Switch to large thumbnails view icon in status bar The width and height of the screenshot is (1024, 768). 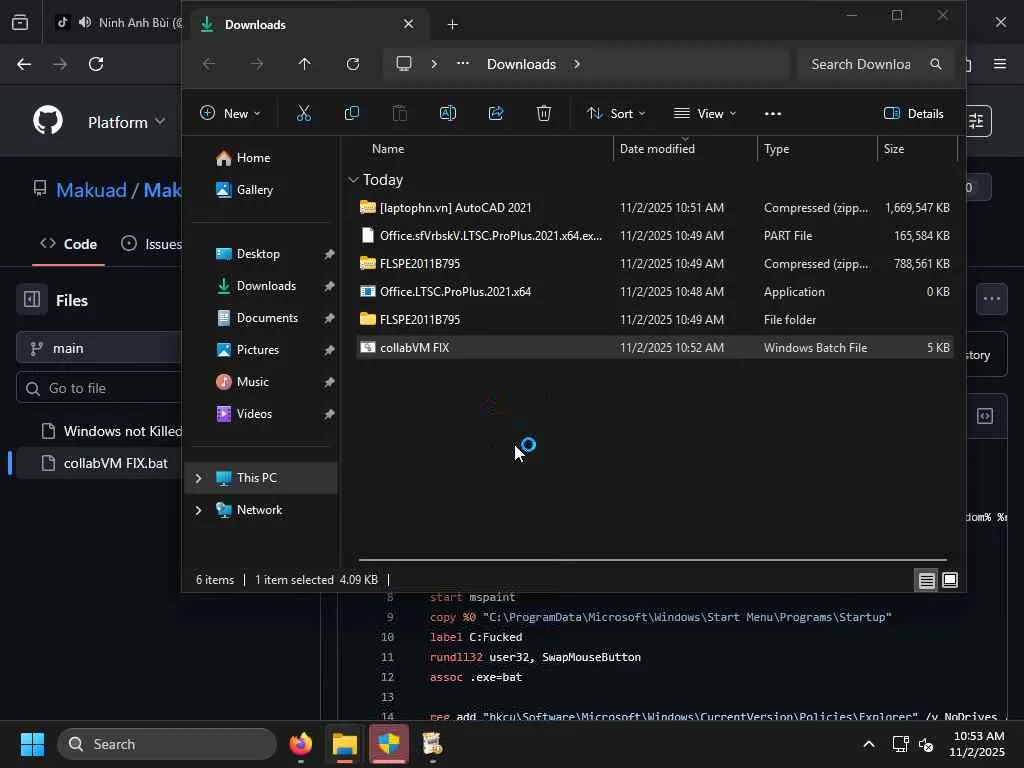950,580
